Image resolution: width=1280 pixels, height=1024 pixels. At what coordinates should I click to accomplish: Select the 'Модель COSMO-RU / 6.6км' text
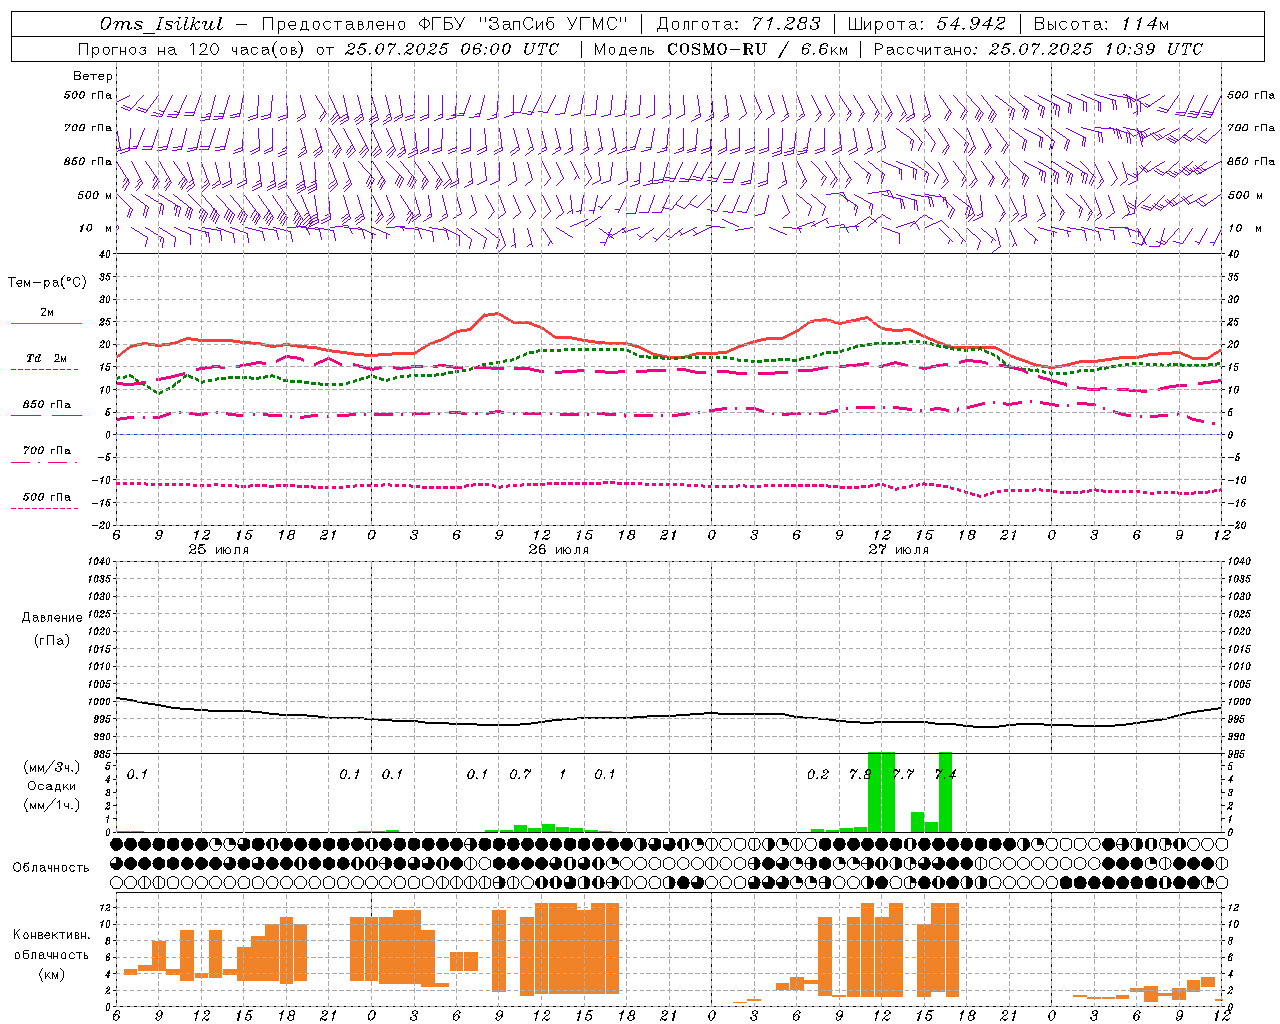coord(719,49)
